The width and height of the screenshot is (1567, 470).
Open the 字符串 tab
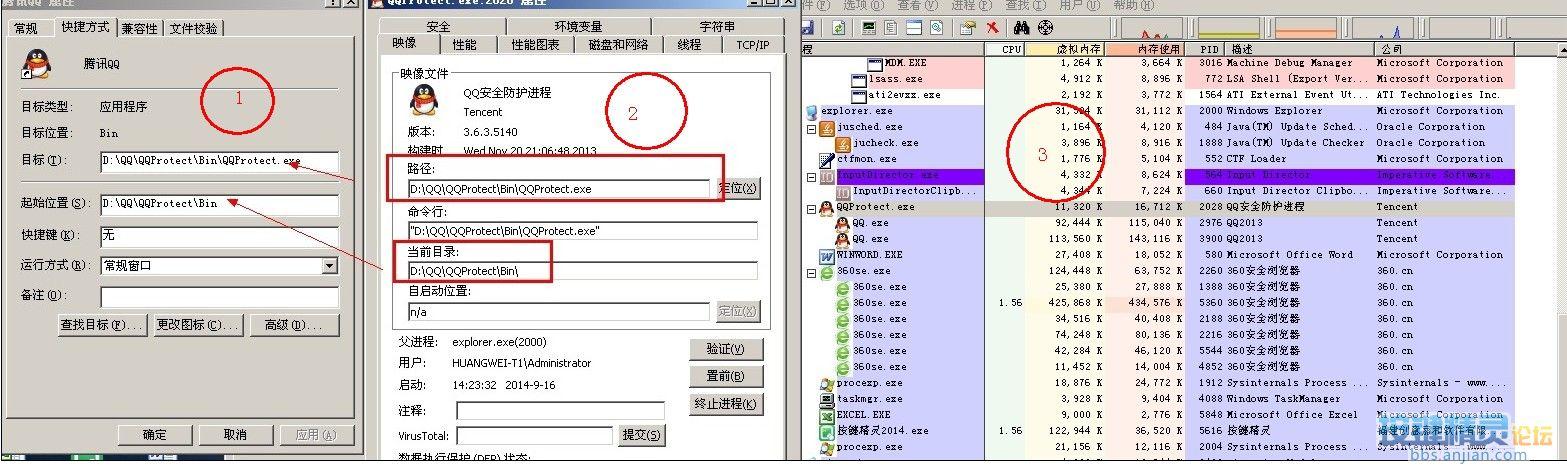point(716,27)
